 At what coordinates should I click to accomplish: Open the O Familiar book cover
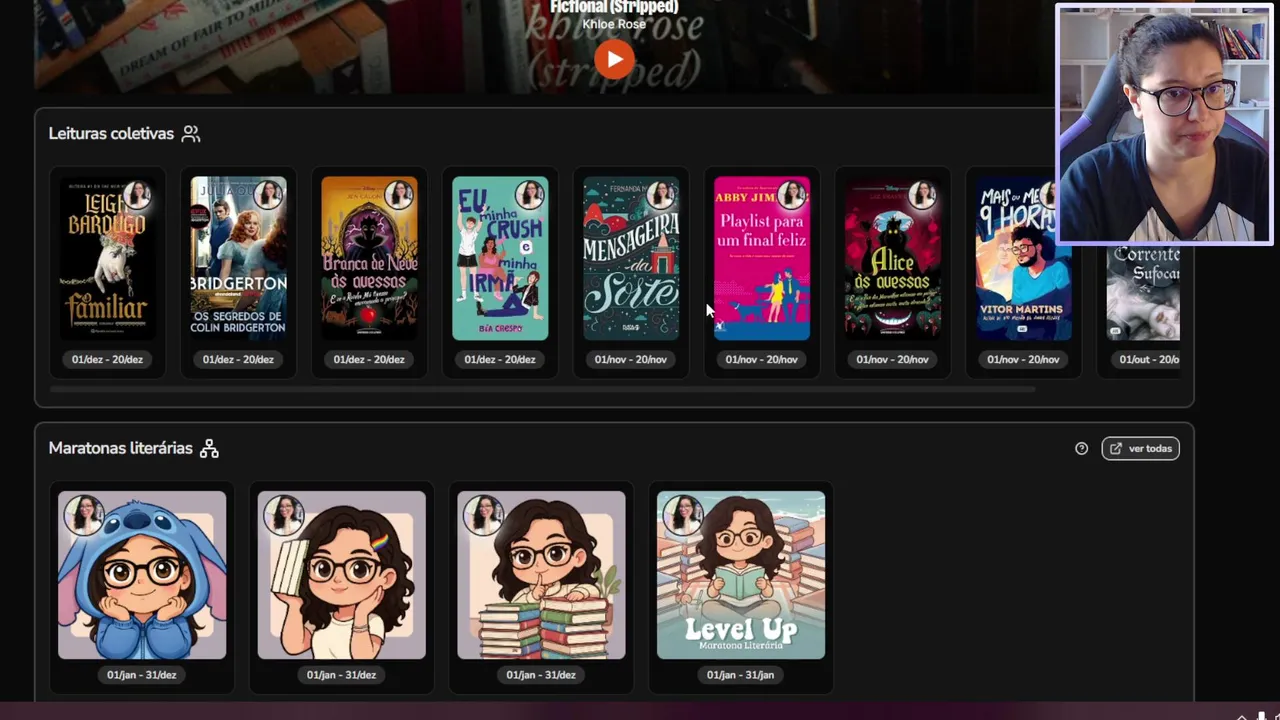pyautogui.click(x=107, y=259)
